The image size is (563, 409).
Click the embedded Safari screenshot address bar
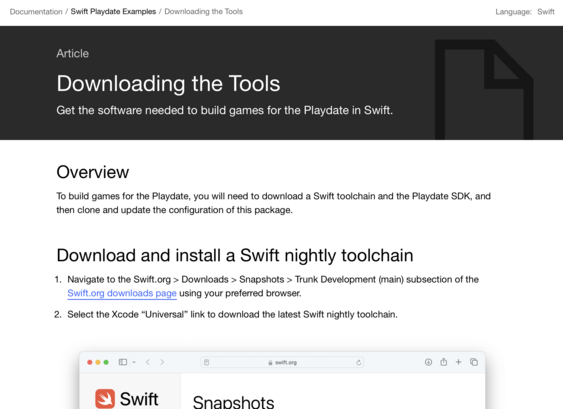pyautogui.click(x=282, y=362)
